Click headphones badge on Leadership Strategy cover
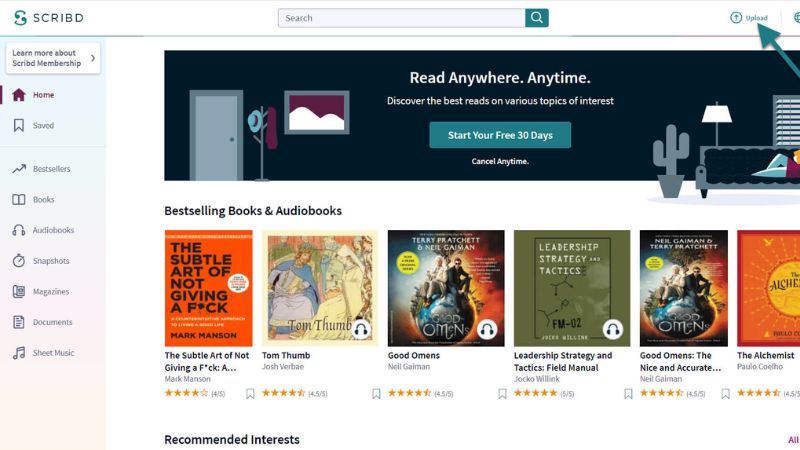800x450 pixels. pyautogui.click(x=613, y=330)
